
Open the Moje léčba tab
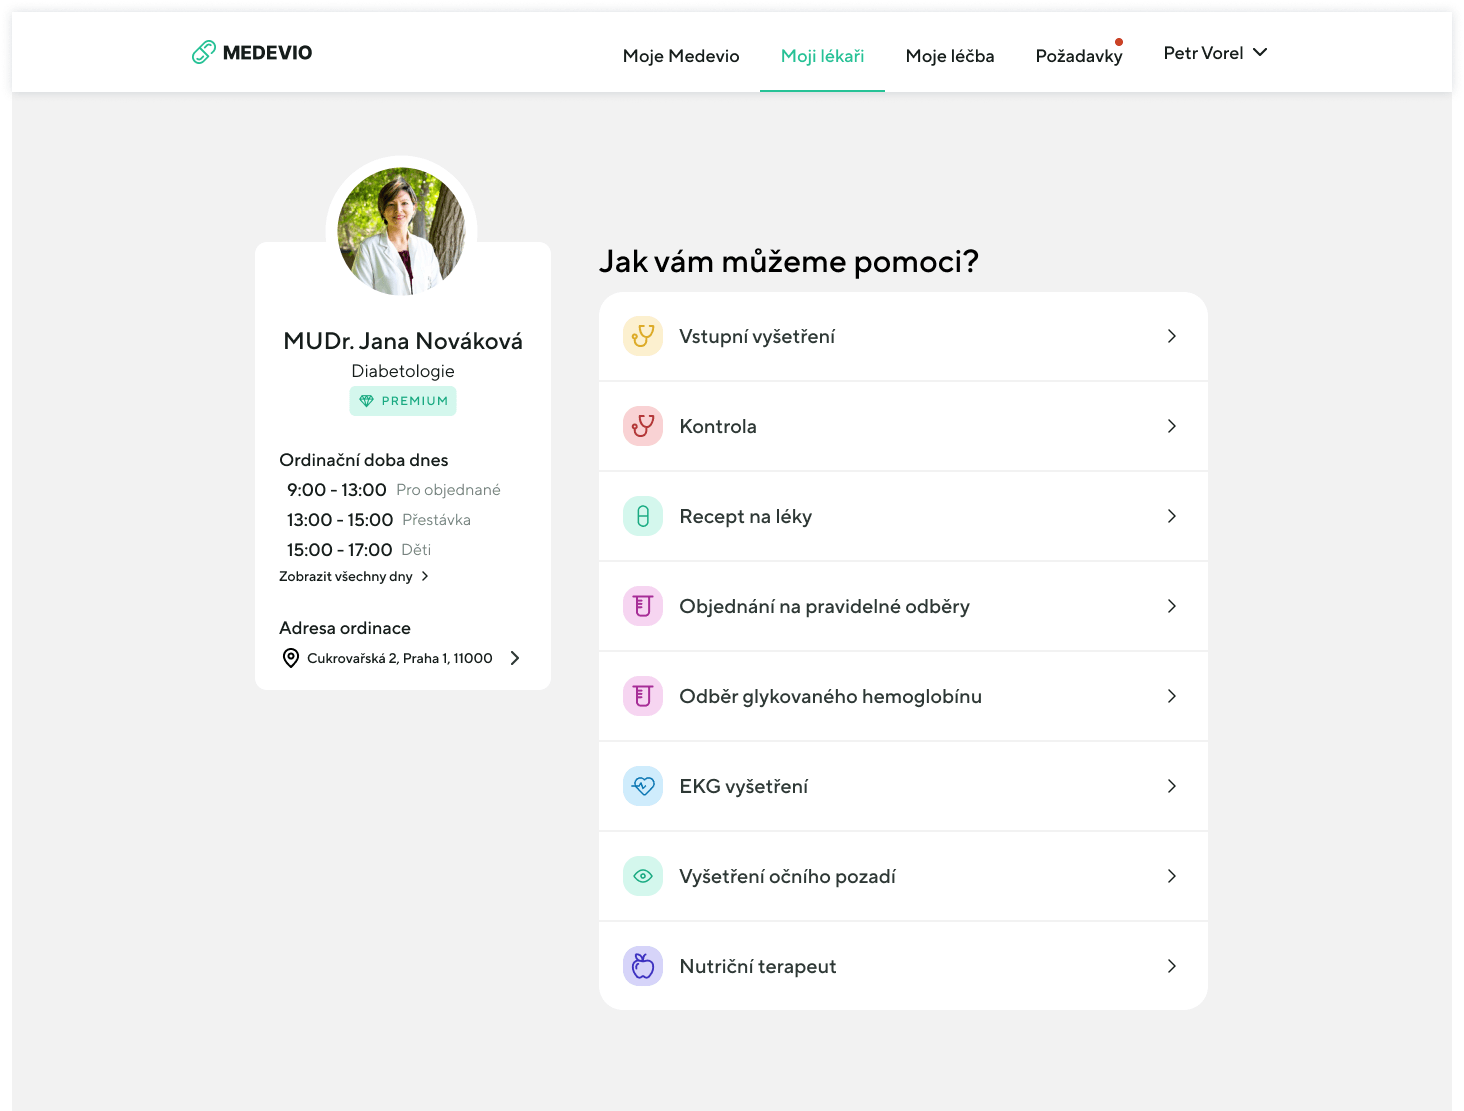pyautogui.click(x=950, y=56)
